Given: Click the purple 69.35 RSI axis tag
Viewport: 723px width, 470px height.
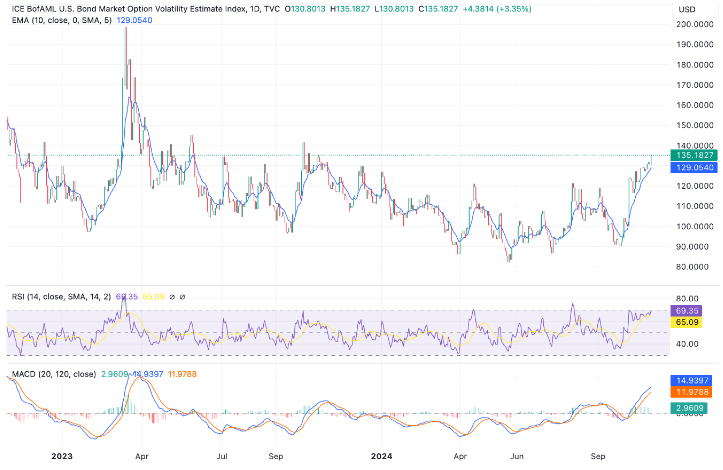Looking at the screenshot, I should click(x=686, y=311).
